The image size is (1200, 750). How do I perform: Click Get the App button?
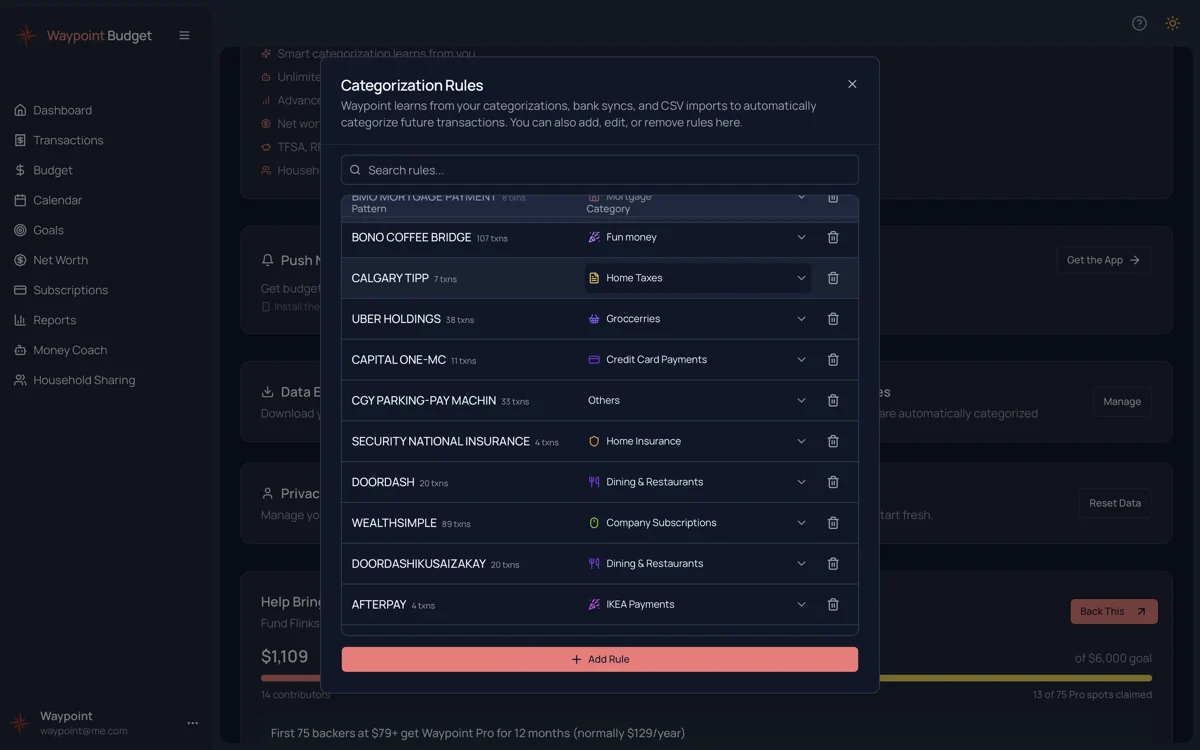pos(1104,260)
